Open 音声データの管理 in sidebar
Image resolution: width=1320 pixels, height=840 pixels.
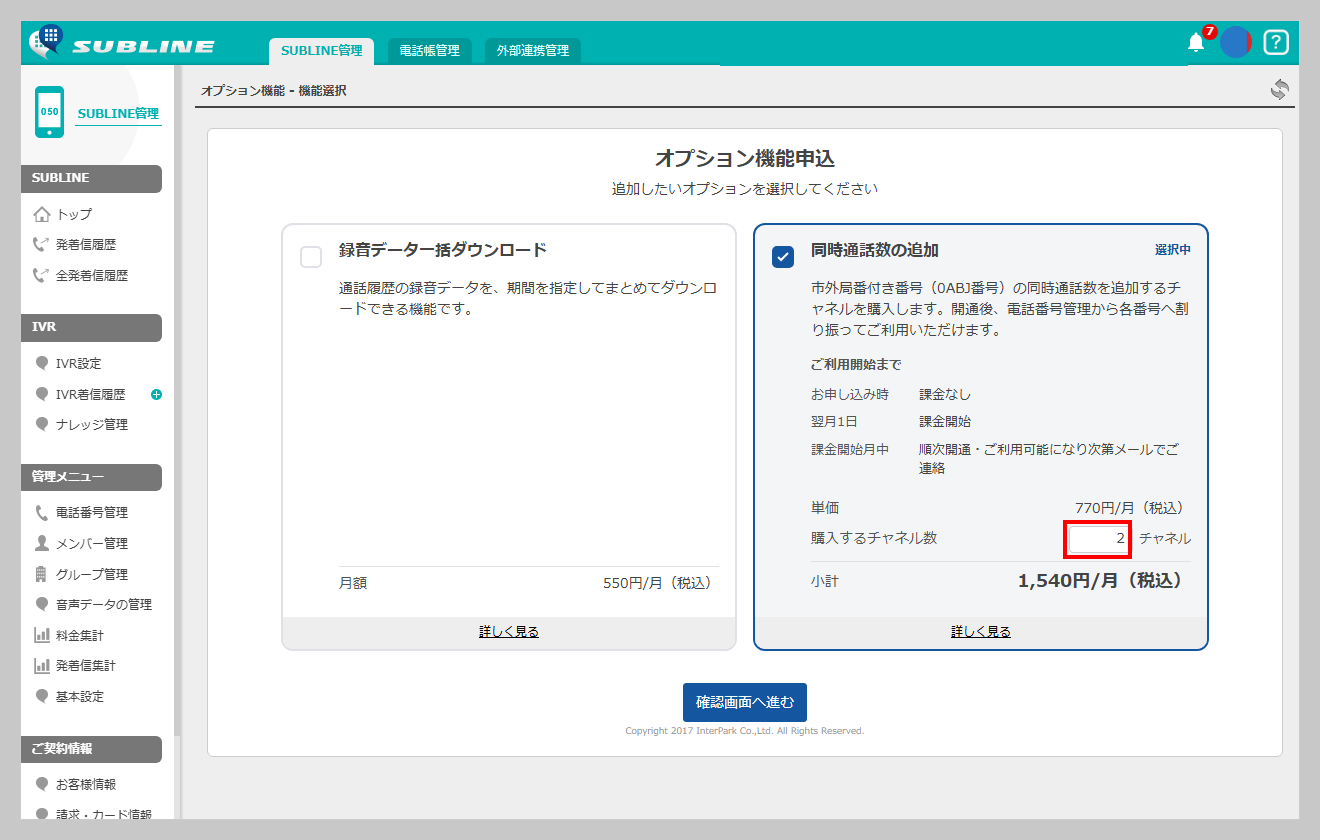point(104,604)
